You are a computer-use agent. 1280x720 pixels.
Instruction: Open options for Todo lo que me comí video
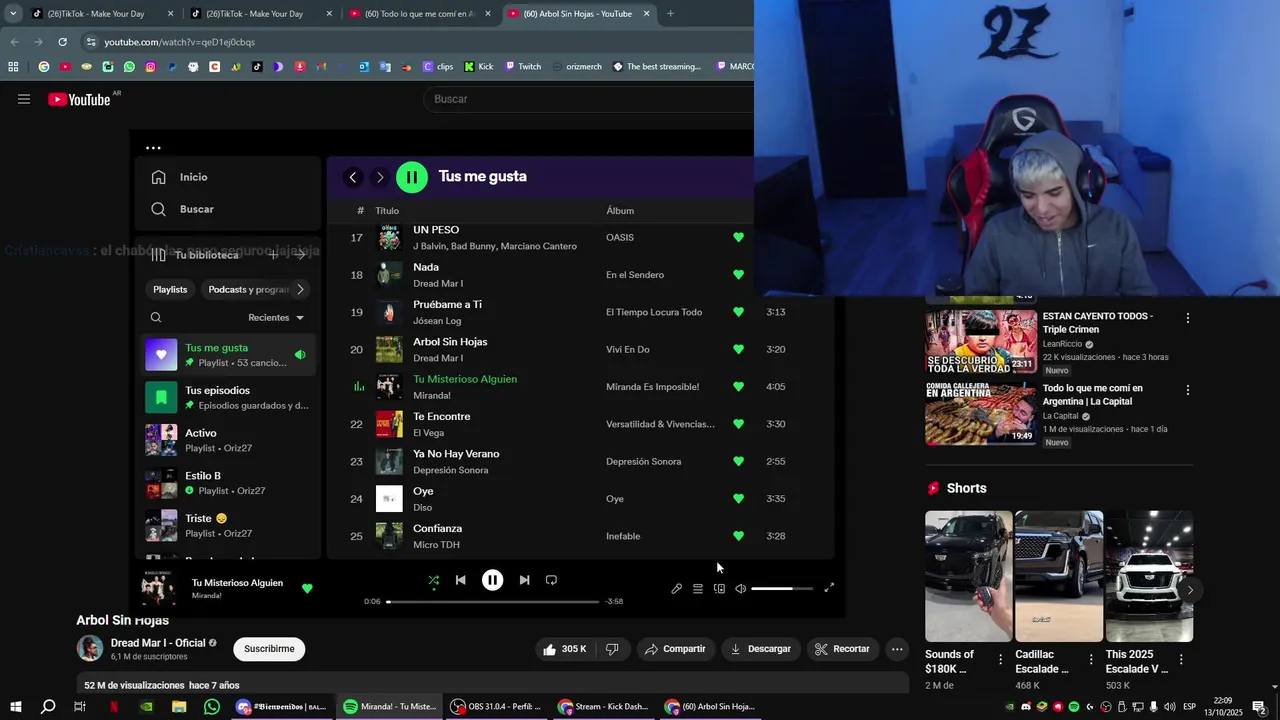click(x=1188, y=390)
